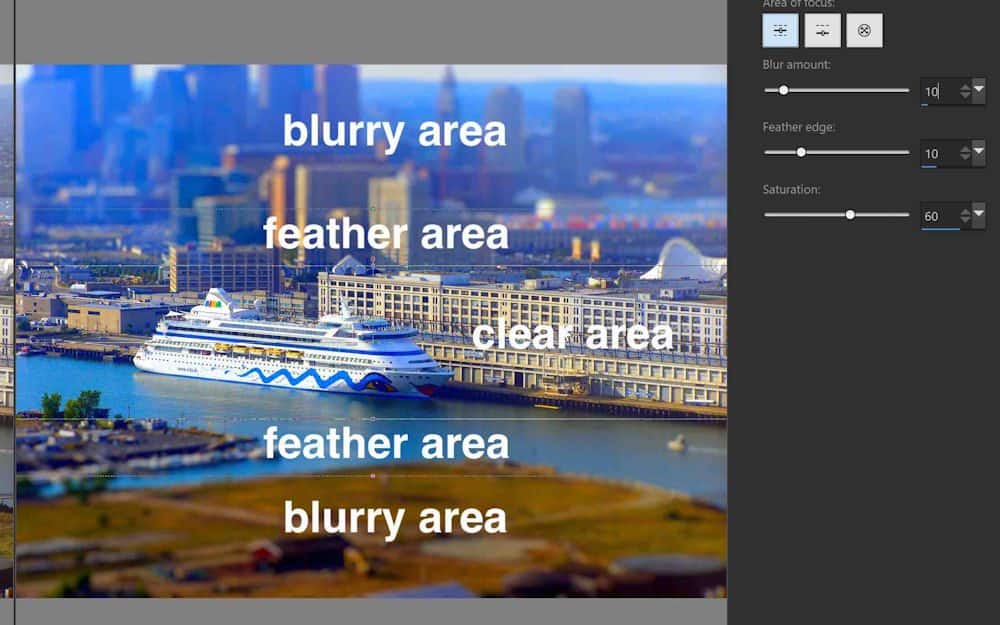Select the Feather edge value field
Screen dimensions: 1000x625
pyautogui.click(x=935, y=152)
